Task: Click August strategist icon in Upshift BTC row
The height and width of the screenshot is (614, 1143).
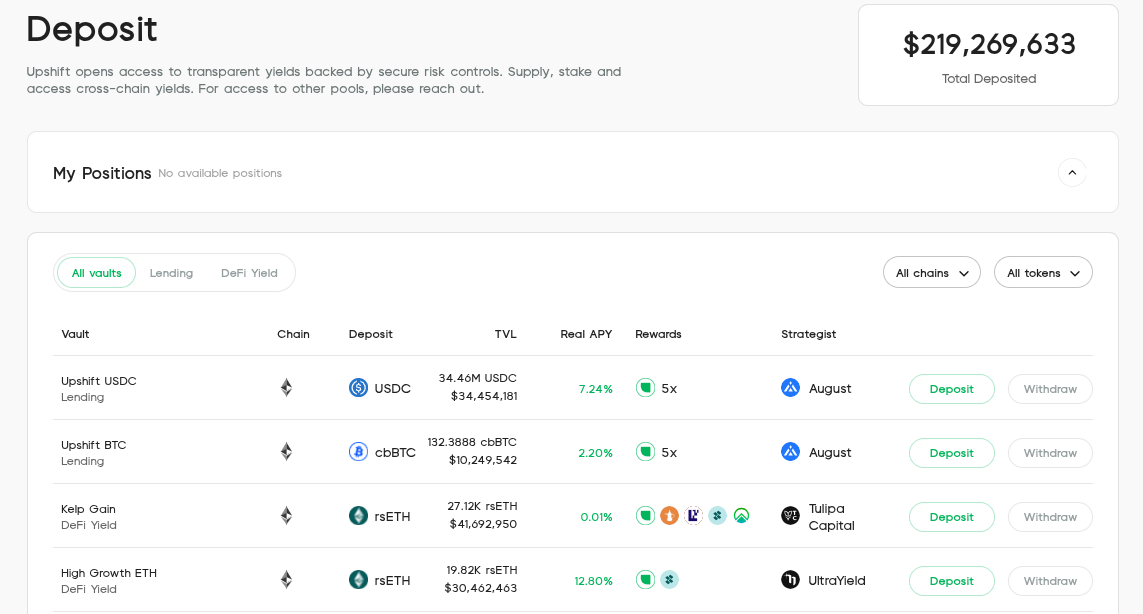Action: click(x=790, y=452)
